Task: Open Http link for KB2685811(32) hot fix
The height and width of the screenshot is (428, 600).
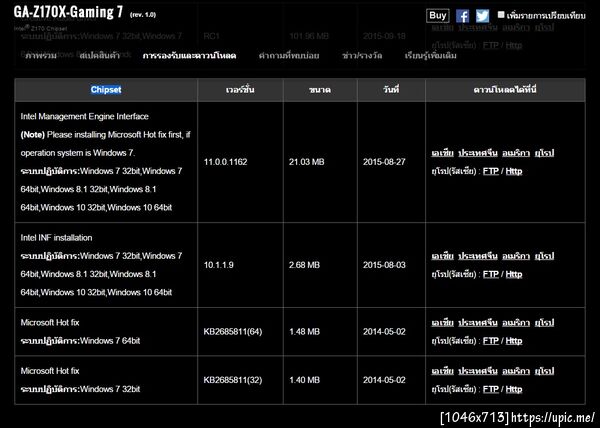Action: [x=514, y=389]
